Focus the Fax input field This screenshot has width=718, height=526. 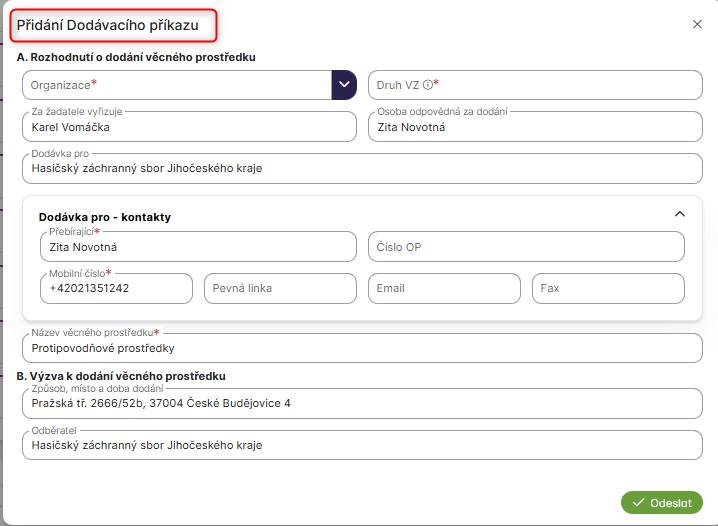click(x=608, y=289)
